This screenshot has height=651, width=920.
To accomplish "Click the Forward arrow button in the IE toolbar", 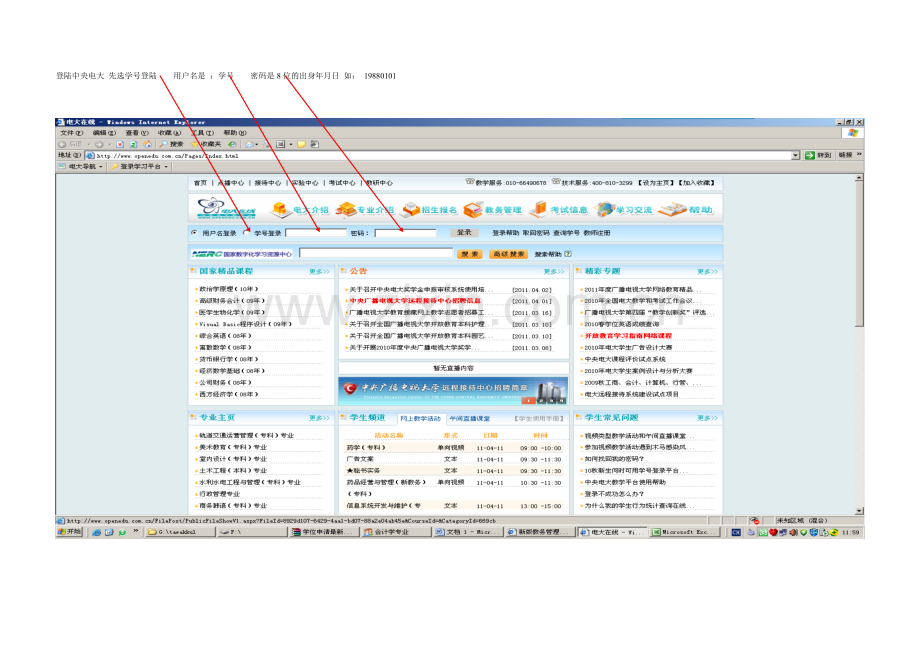I will click(99, 144).
